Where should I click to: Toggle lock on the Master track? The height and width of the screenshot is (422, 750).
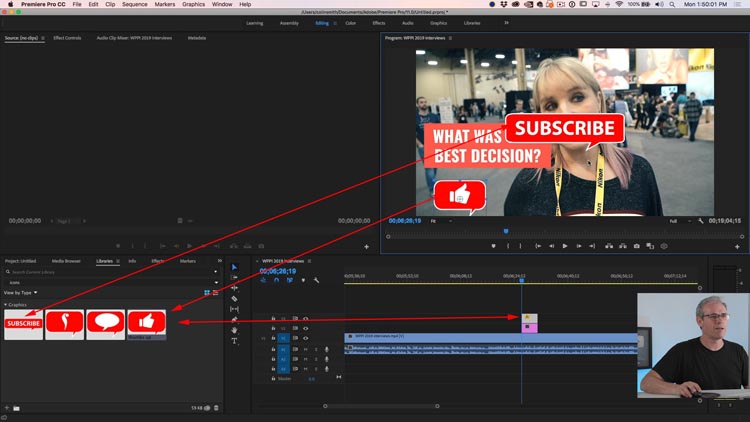[273, 378]
